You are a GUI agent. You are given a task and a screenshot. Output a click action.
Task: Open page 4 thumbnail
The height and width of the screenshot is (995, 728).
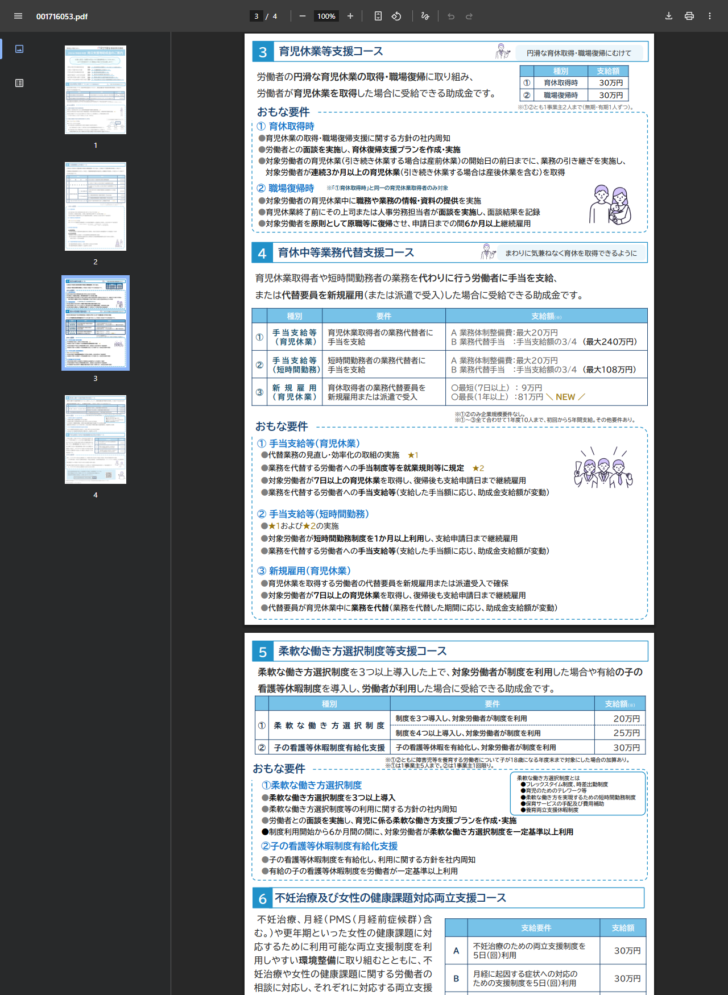pyautogui.click(x=95, y=439)
